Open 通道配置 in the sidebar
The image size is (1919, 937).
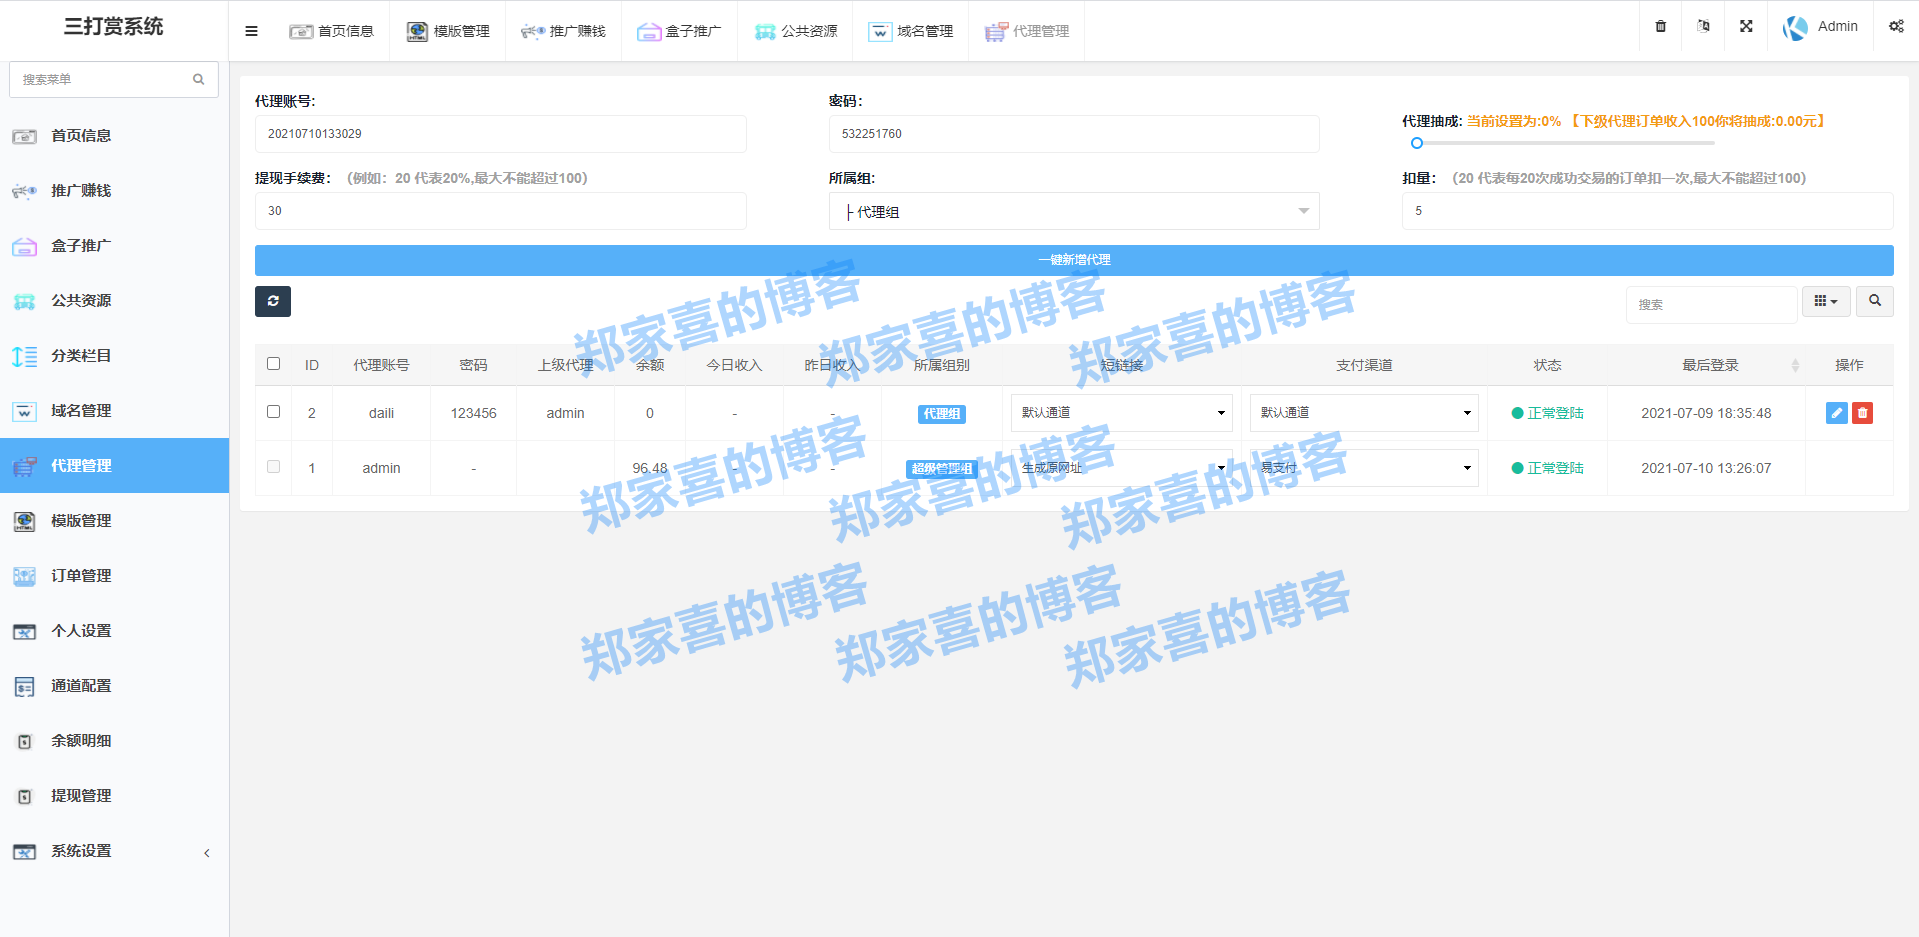coord(114,686)
